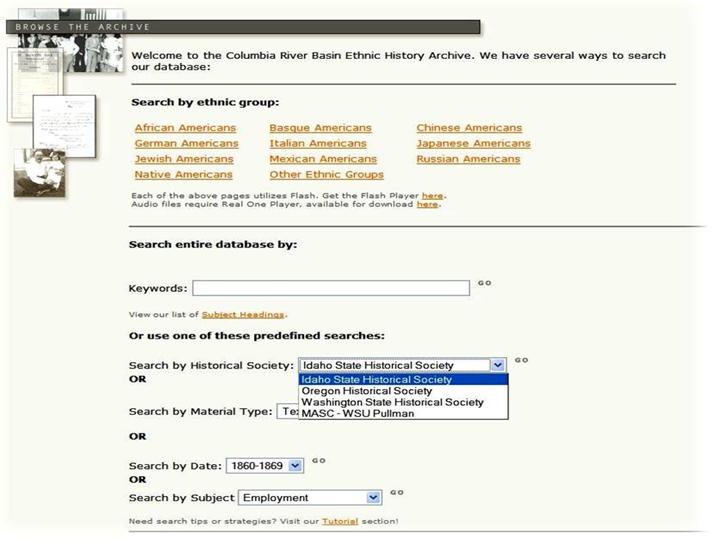Pick MASC - WSU Pullman option
Screen dimensions: 720x540
[x=403, y=413]
